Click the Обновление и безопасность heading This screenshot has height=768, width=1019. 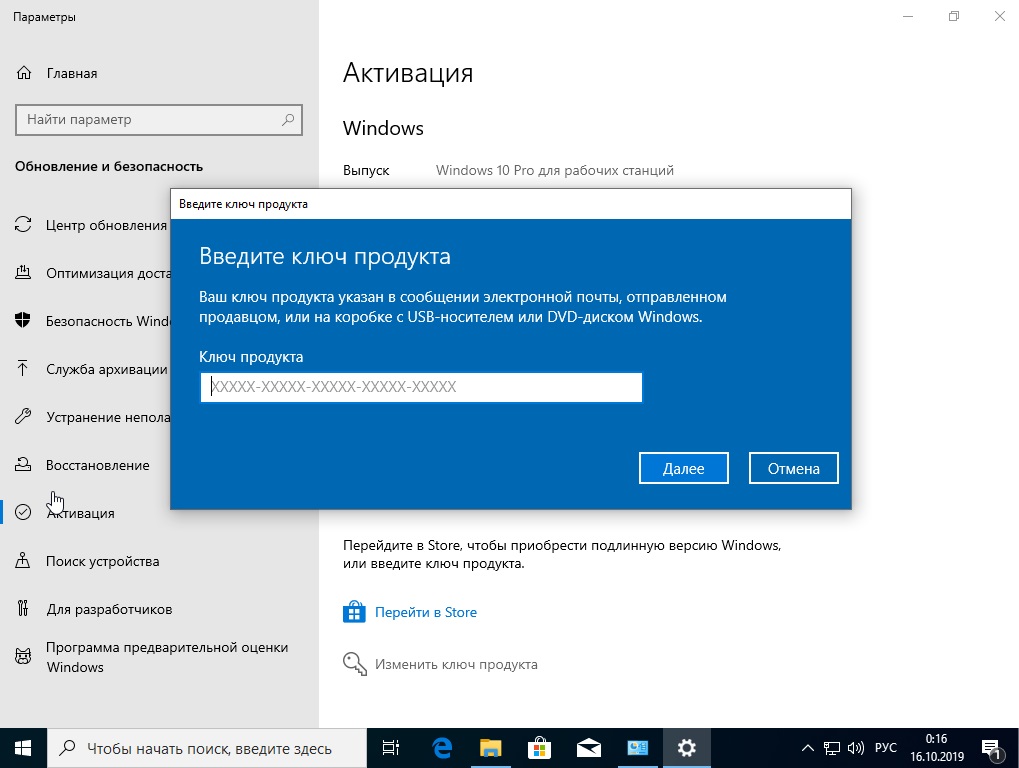click(x=109, y=166)
